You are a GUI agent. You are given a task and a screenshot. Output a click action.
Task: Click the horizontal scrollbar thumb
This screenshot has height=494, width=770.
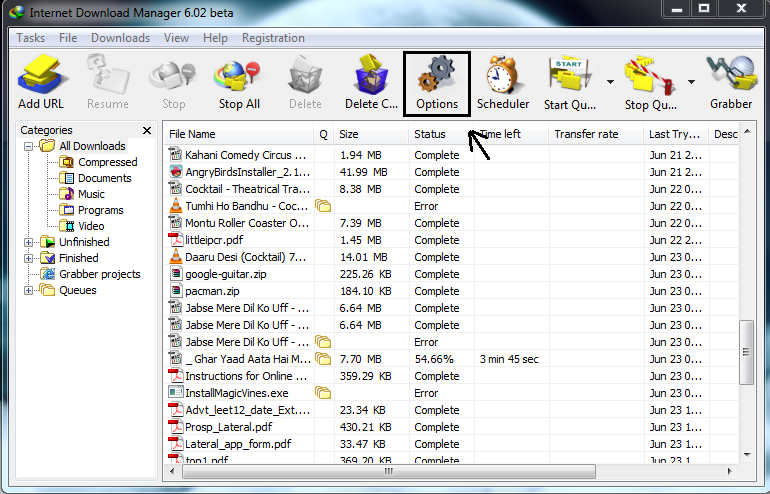click(388, 471)
